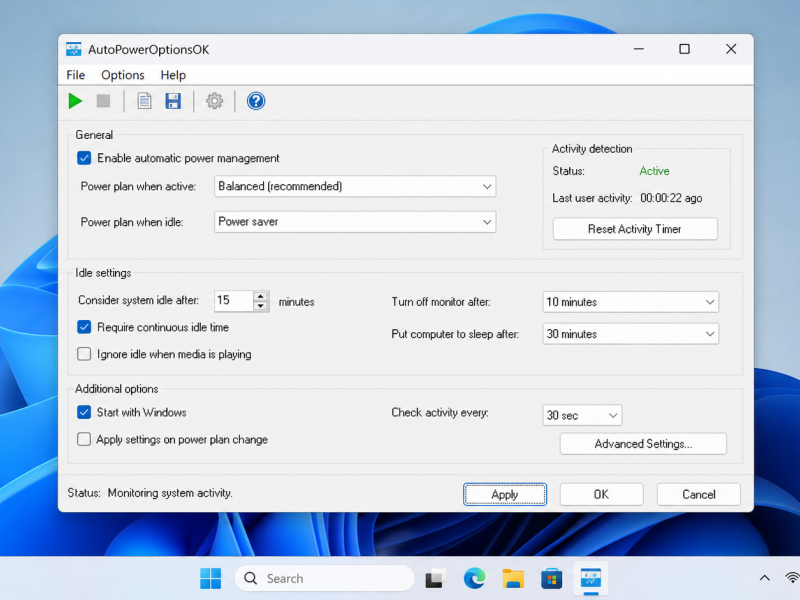Open File Explorer from taskbar
This screenshot has height=600, width=800.
(513, 579)
